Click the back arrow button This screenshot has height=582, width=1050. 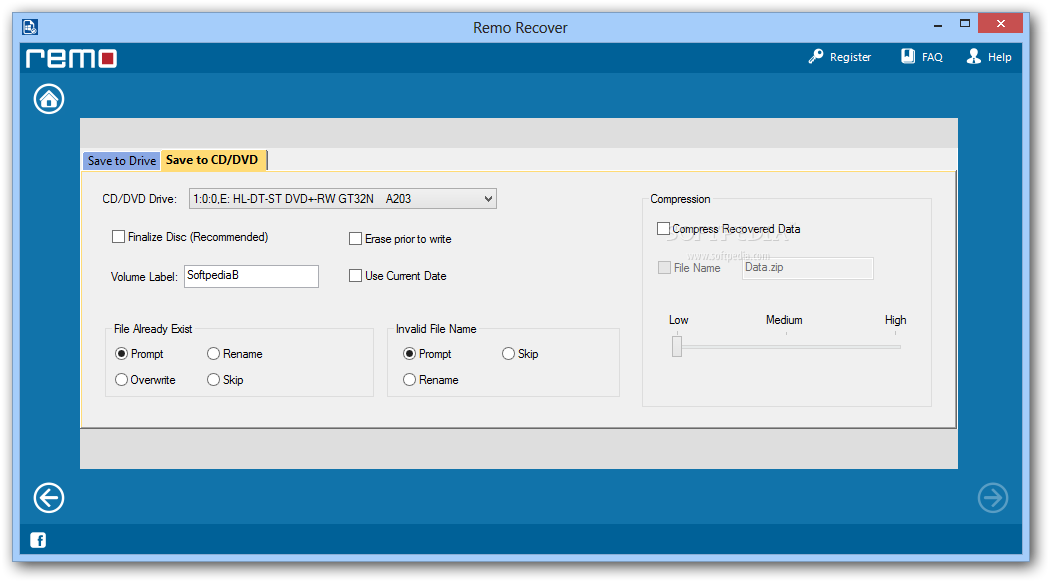pyautogui.click(x=49, y=498)
